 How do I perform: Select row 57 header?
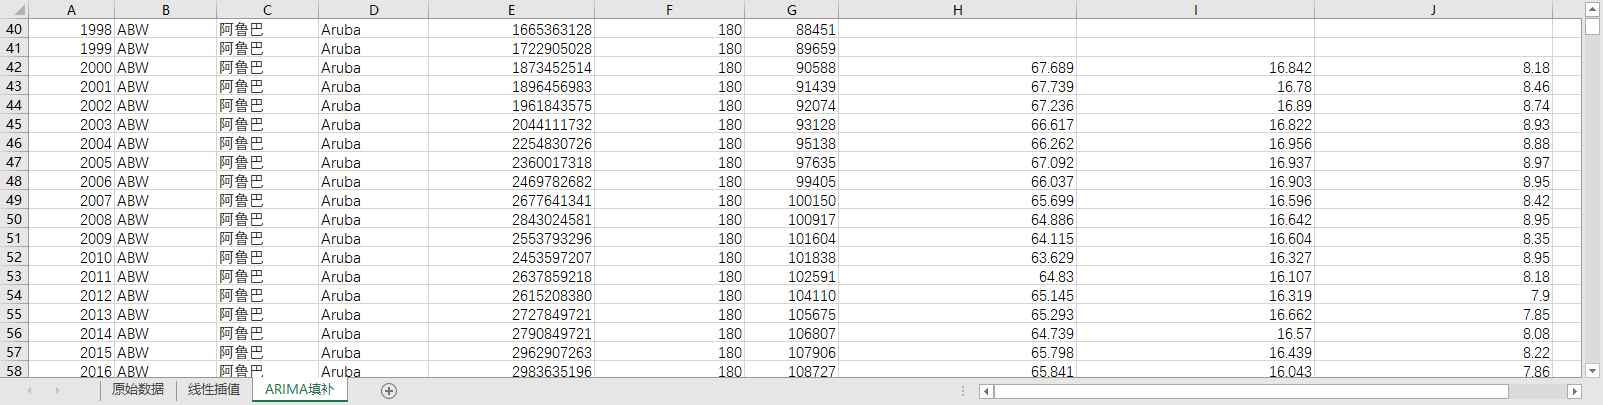tap(14, 352)
